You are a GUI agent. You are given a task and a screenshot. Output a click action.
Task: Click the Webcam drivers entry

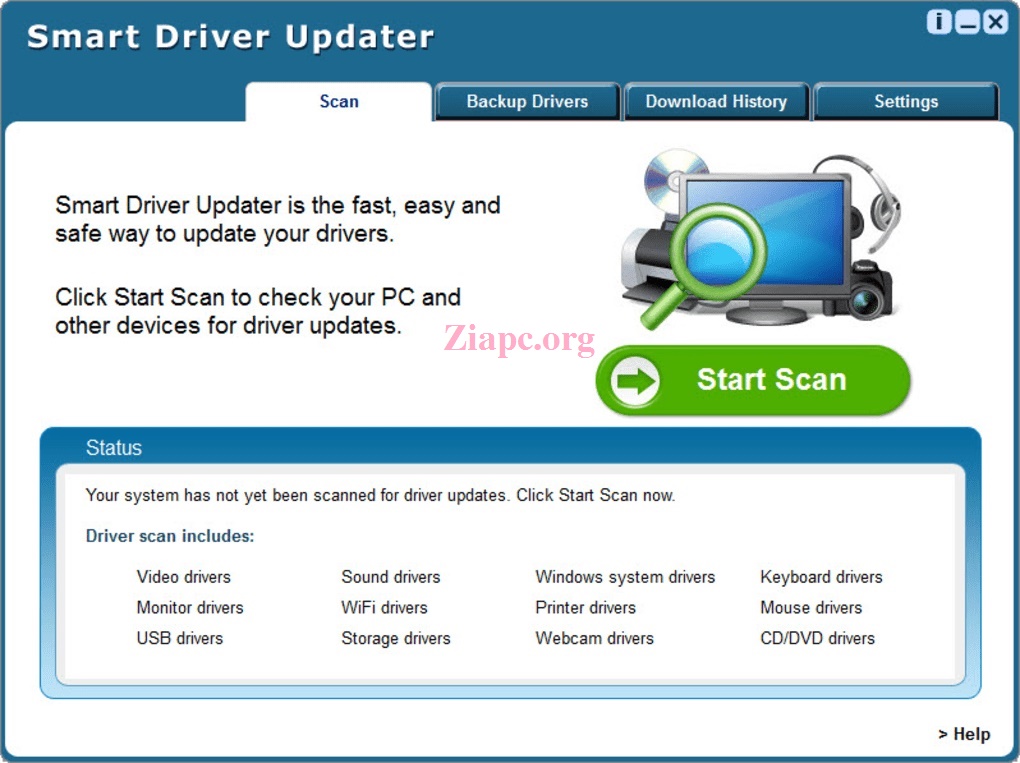coord(594,638)
